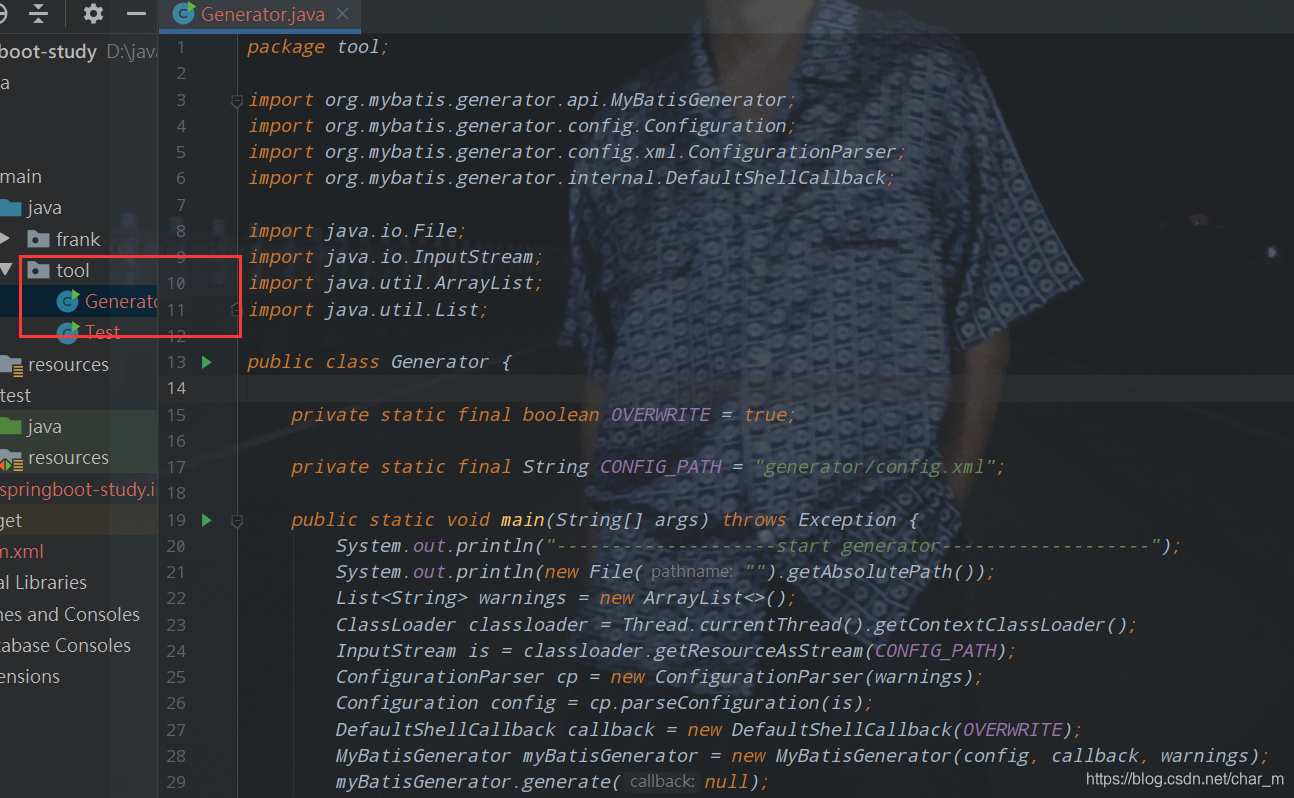Screen dimensions: 1294x798
Task: Click 'warnings' variable declaration on line 22
Action: 523,598
